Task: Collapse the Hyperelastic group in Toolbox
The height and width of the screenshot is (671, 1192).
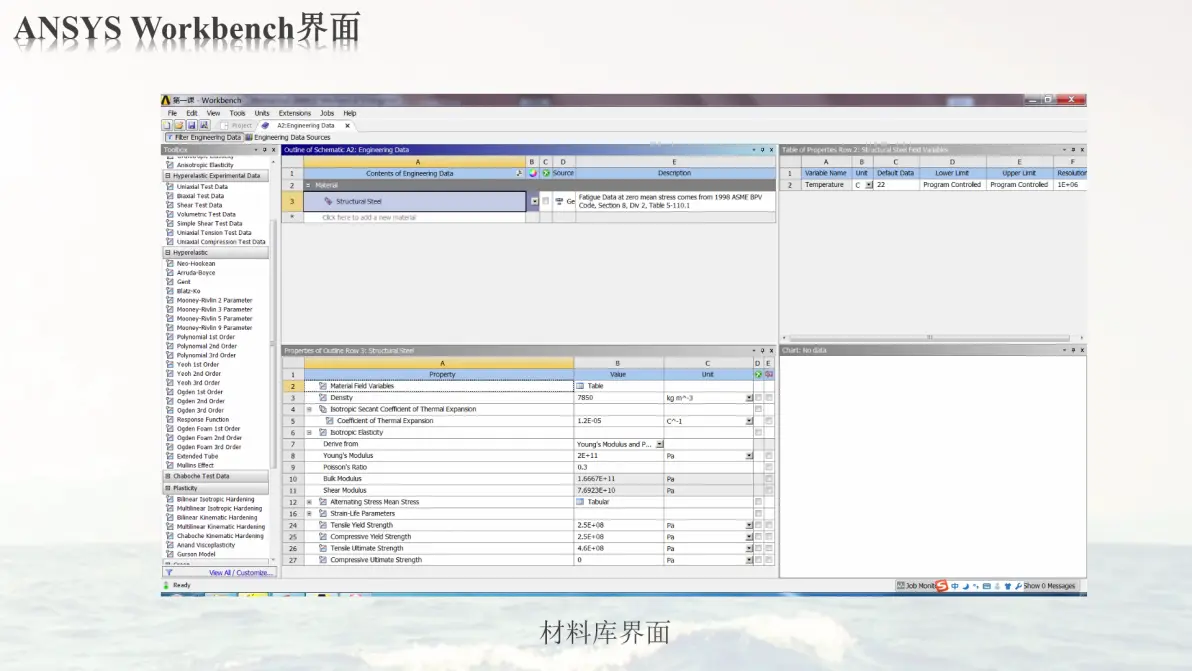Action: pos(168,252)
